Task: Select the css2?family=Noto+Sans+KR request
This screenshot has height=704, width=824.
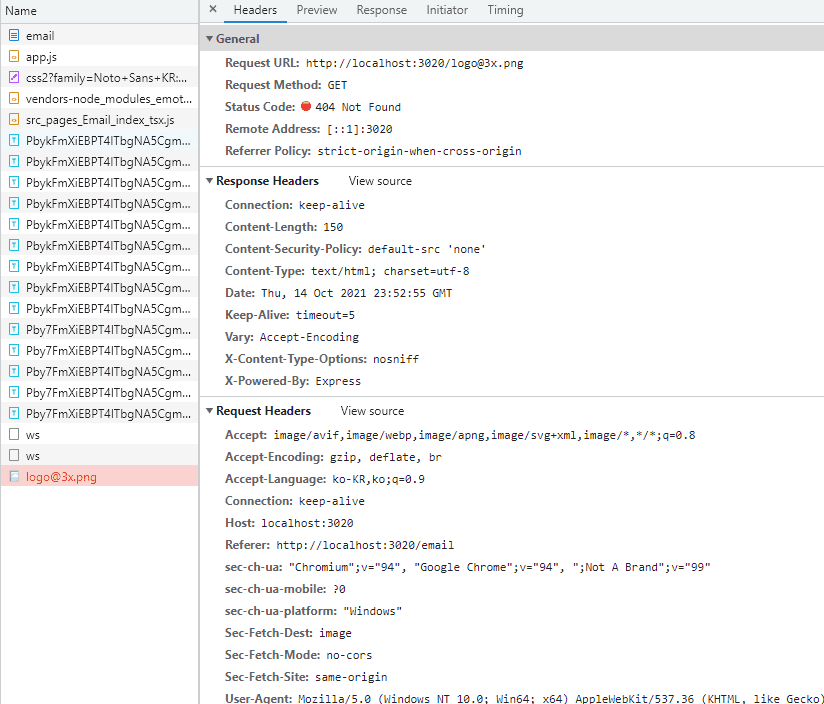Action: pos(99,77)
